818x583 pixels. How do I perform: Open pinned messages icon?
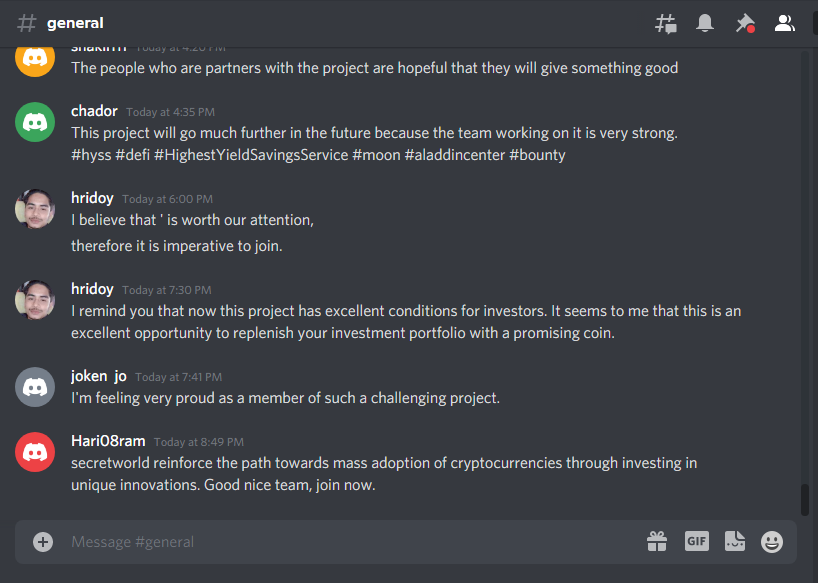[745, 23]
